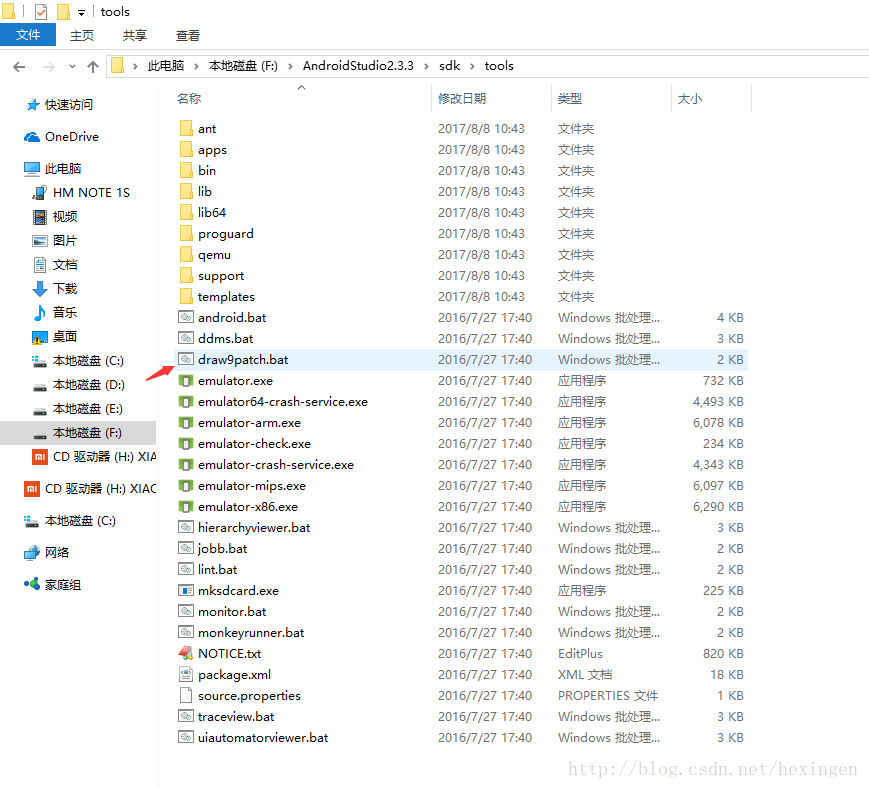Open 文档 folder in sidebar
869x789 pixels.
[x=65, y=265]
